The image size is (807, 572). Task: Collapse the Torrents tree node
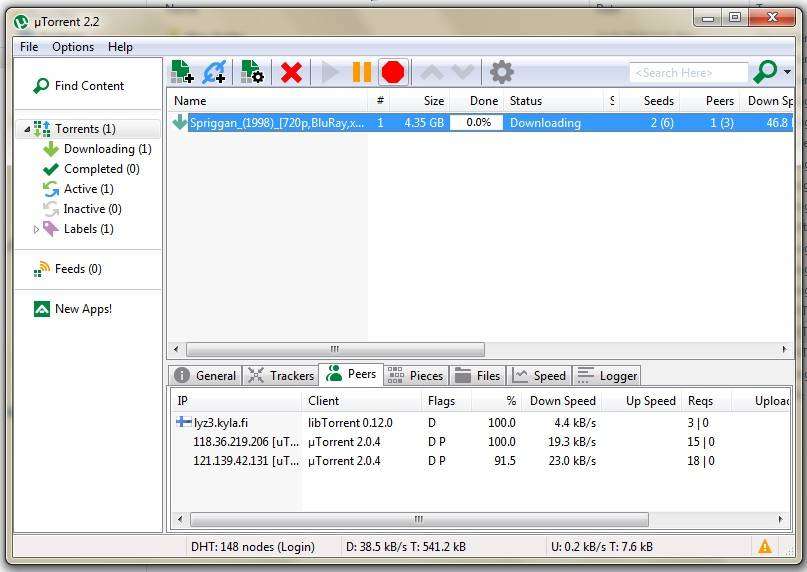pos(27,129)
